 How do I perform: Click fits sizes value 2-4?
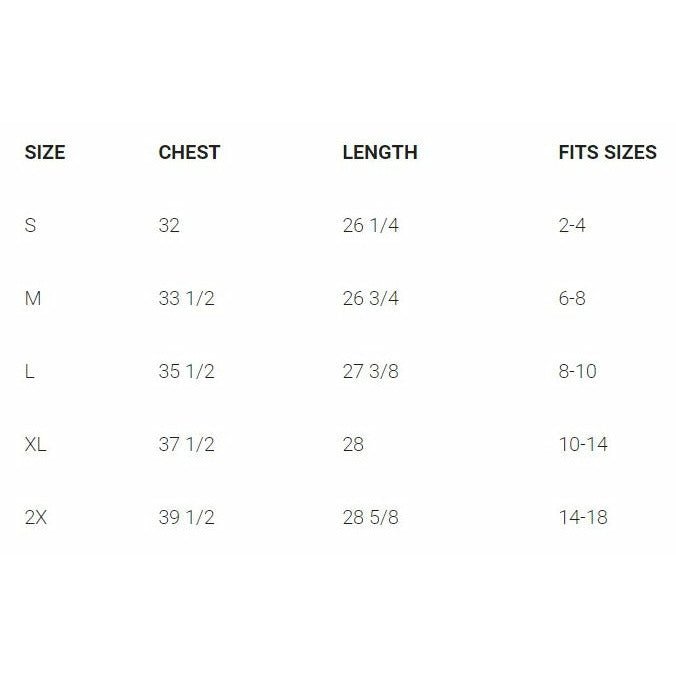pyautogui.click(x=572, y=226)
